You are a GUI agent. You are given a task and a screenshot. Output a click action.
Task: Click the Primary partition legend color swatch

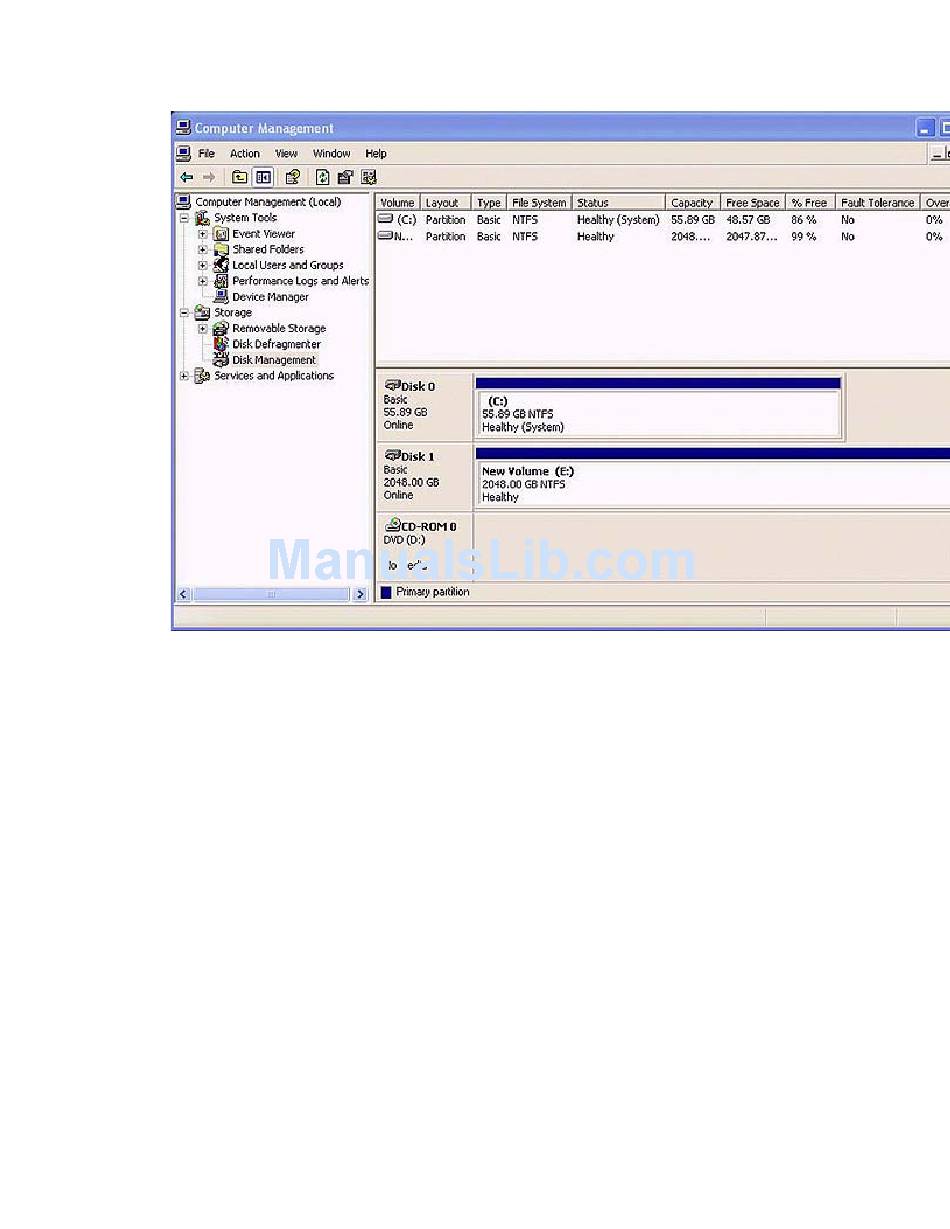coord(386,592)
